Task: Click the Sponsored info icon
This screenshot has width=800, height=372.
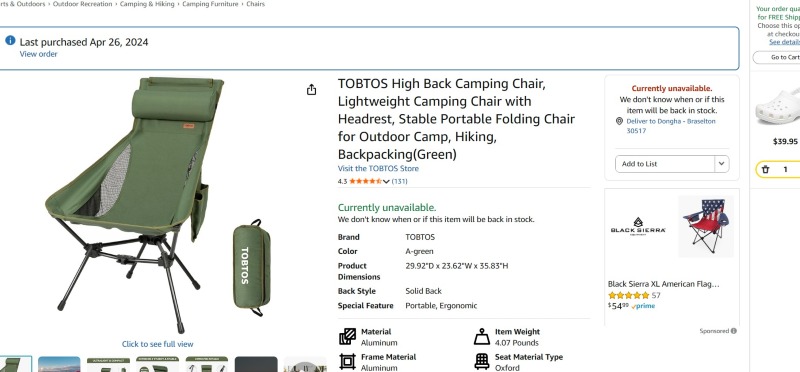Action: coord(734,331)
